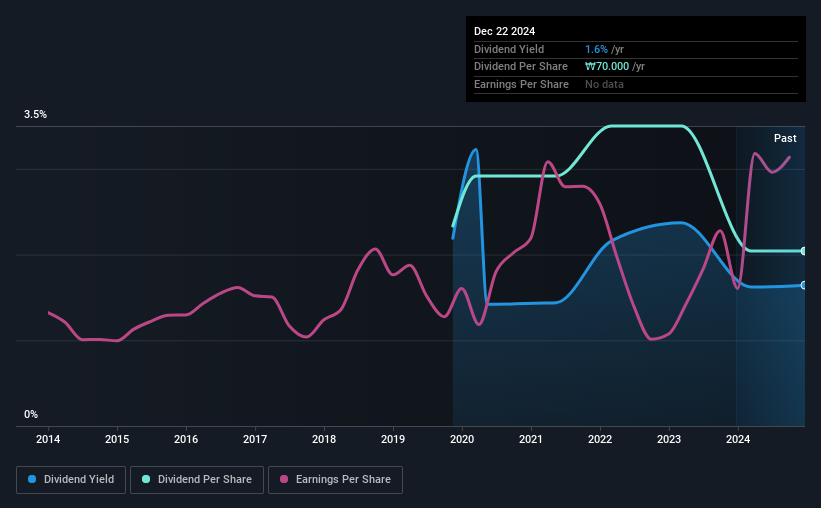
Task: Click the pink Earnings Per Share legend dot
Action: [x=284, y=479]
